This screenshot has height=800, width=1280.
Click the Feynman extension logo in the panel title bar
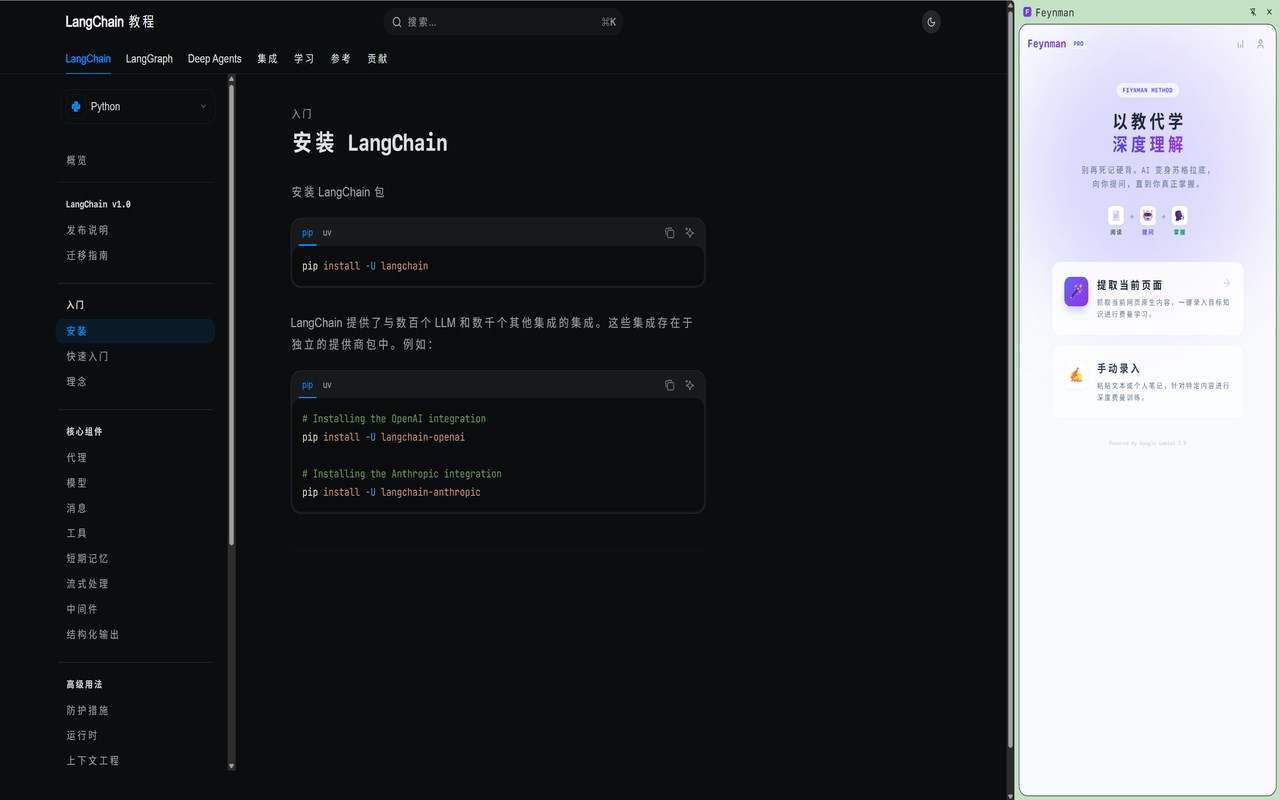[1027, 12]
